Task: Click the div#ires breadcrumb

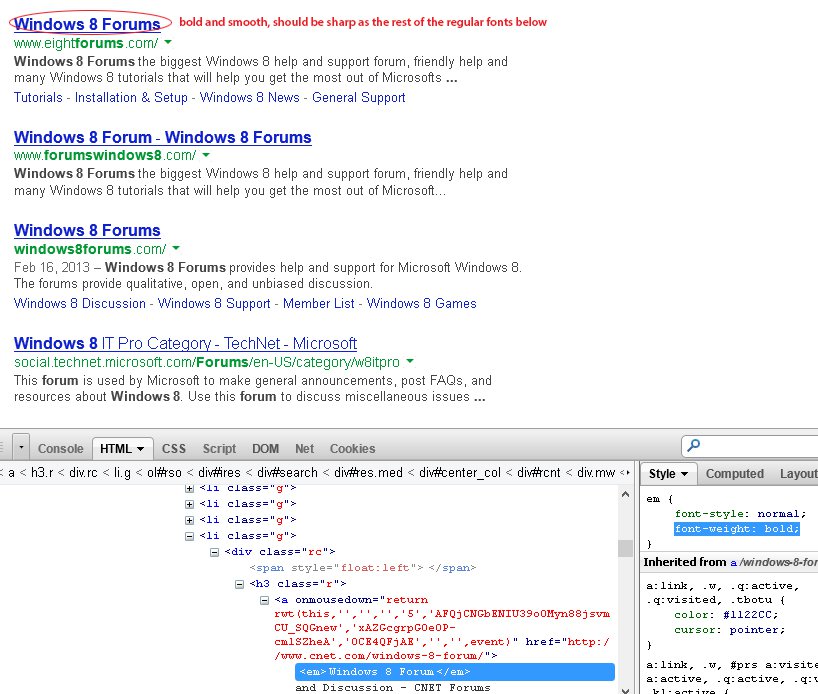Action: click(219, 473)
